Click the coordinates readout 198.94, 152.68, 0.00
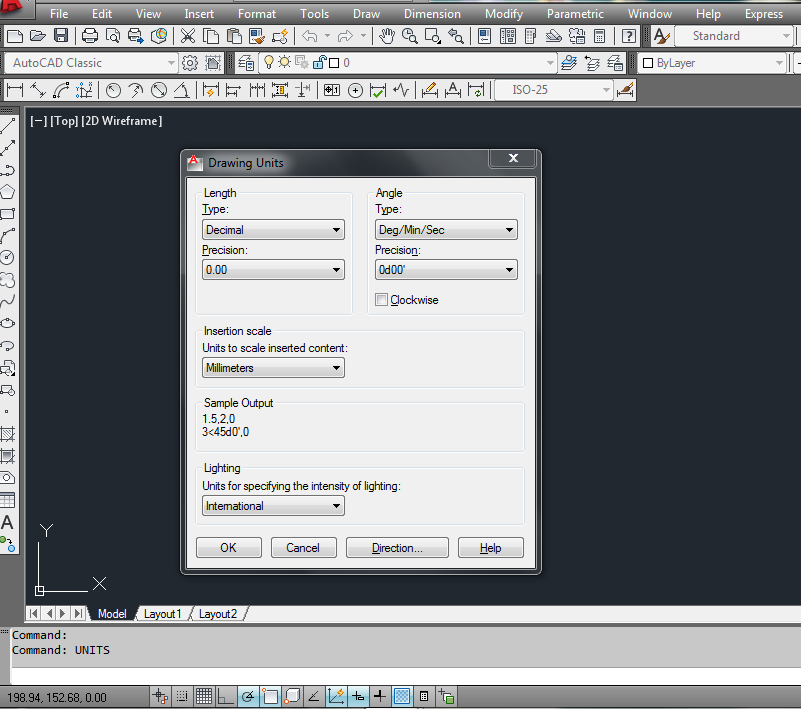801x709 pixels. [57, 697]
